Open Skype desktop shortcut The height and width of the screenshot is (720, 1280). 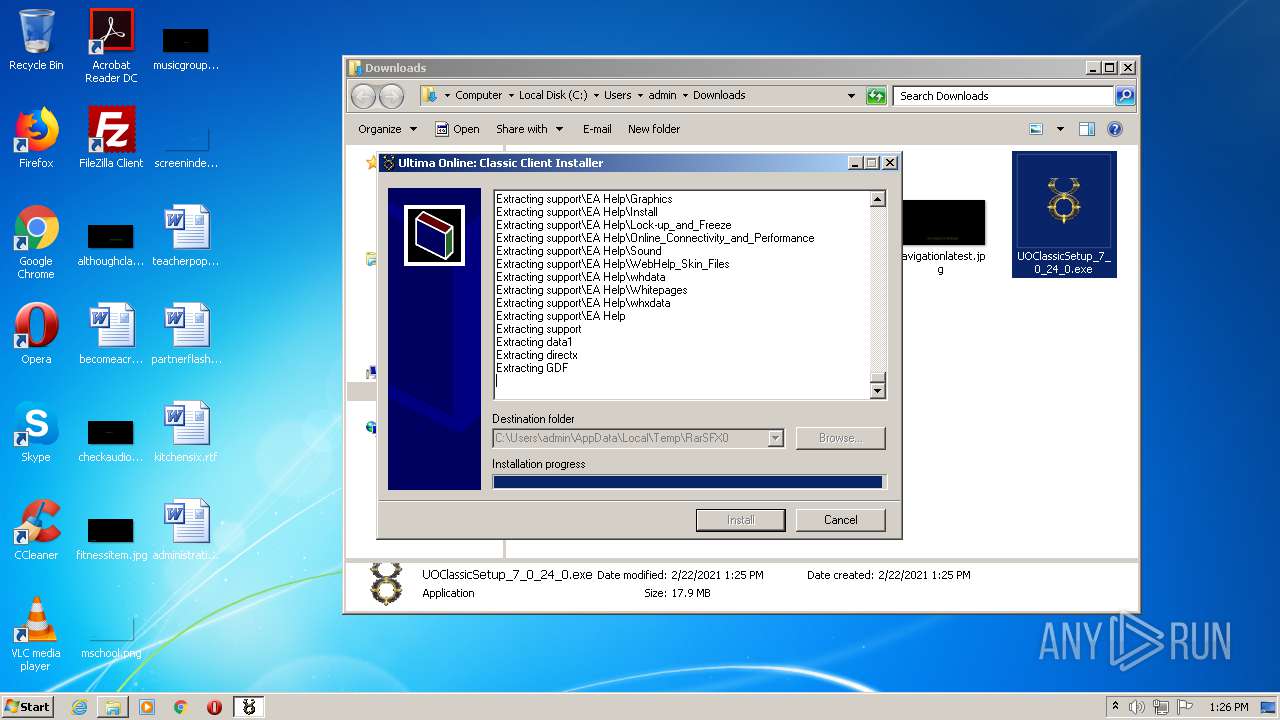36,432
